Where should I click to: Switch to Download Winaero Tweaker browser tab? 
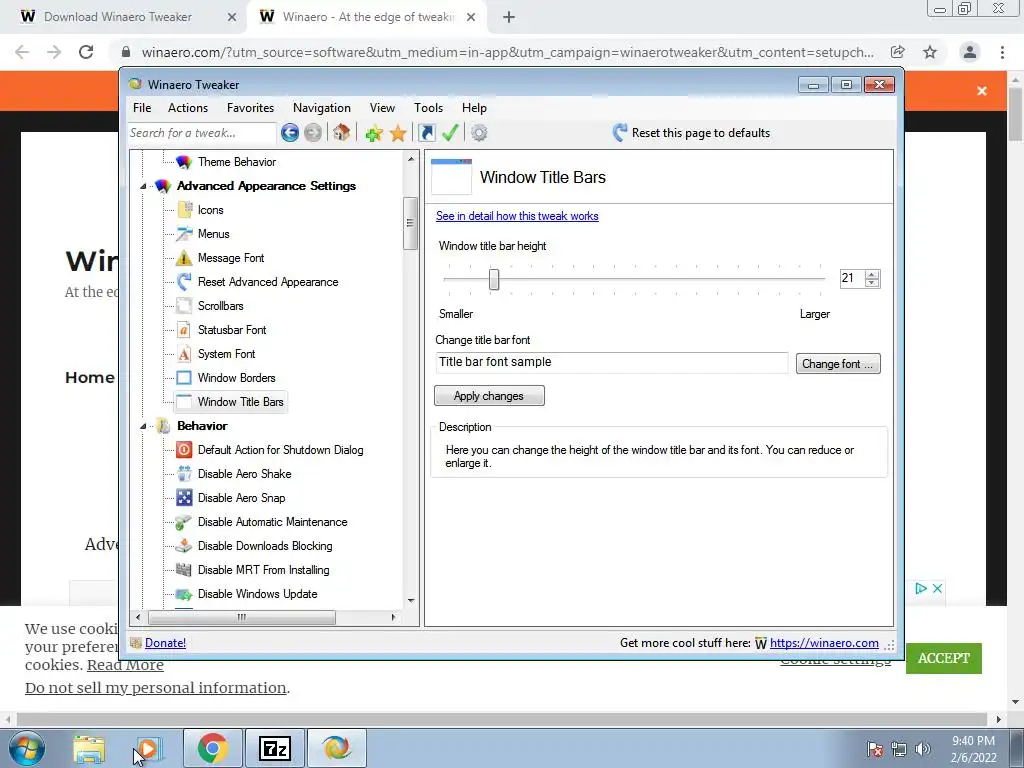tap(123, 17)
